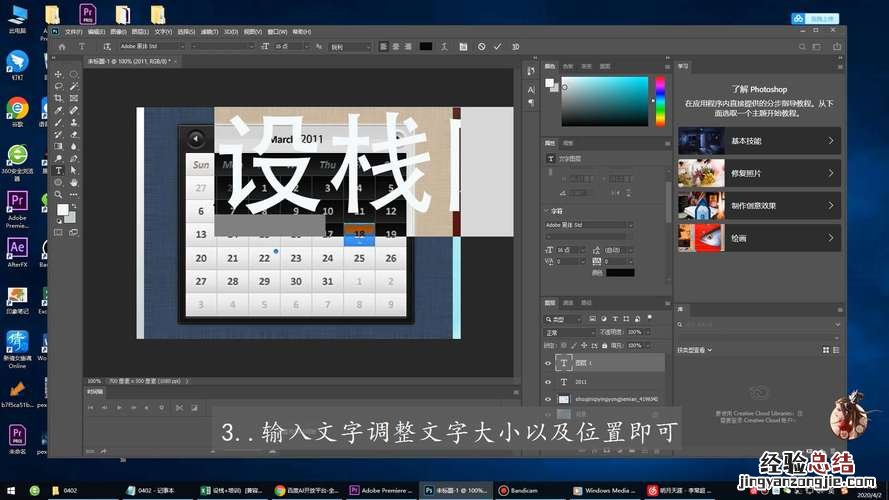Select the Move tool
The height and width of the screenshot is (500, 889).
[58, 74]
